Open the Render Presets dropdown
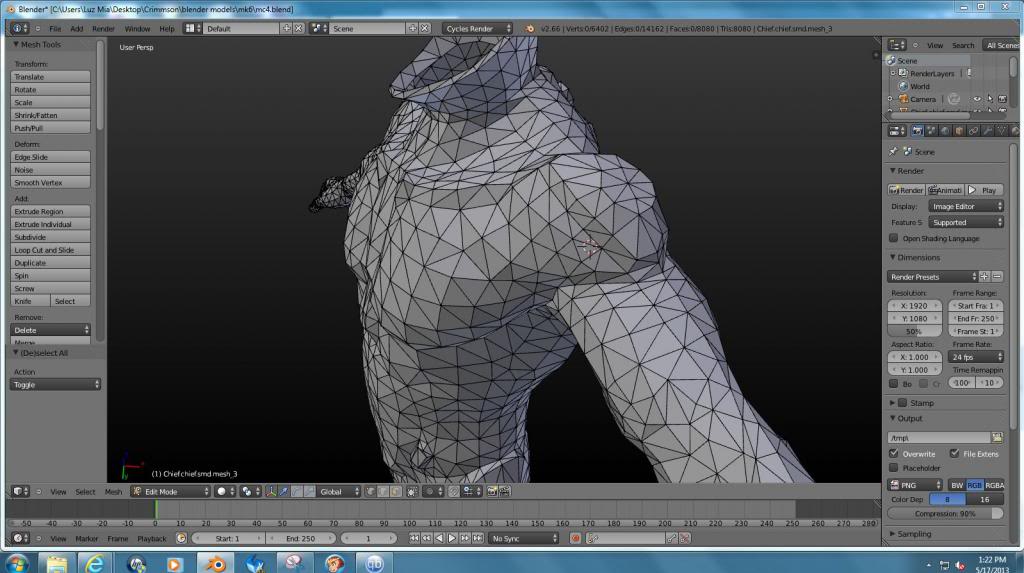Image resolution: width=1024 pixels, height=573 pixels. [x=933, y=277]
